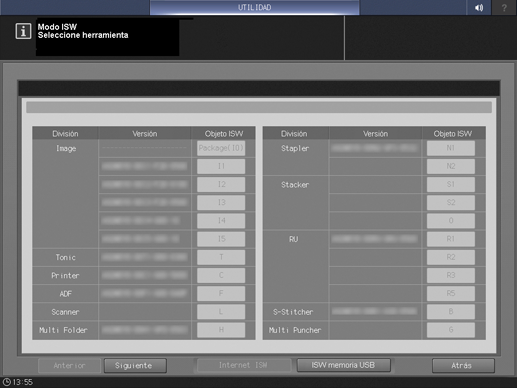The height and width of the screenshot is (388, 517).
Task: Go to the Siguiente page
Action: tap(135, 366)
